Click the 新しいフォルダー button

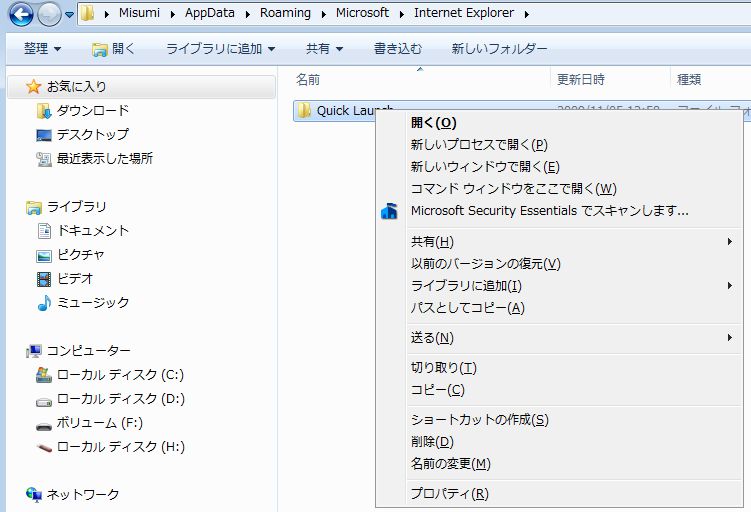pos(499,48)
